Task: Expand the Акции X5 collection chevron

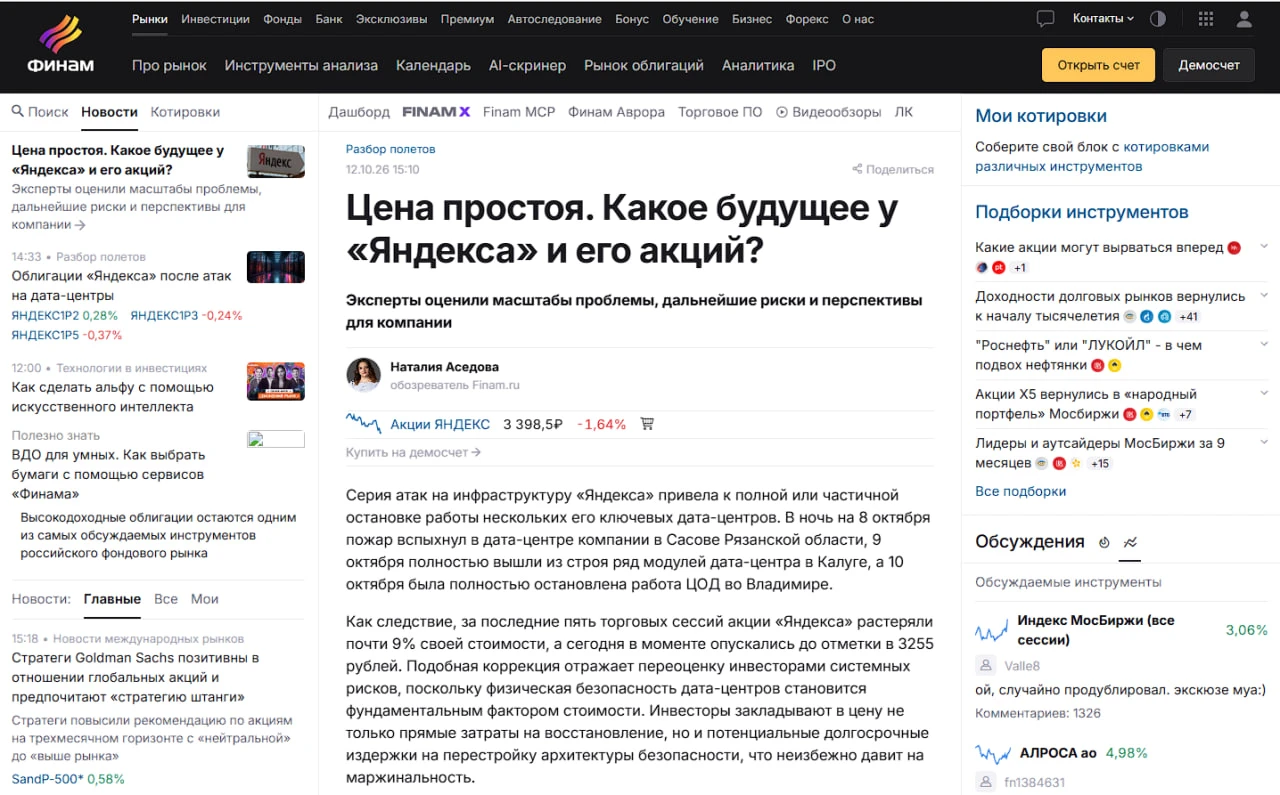Action: click(x=1264, y=393)
